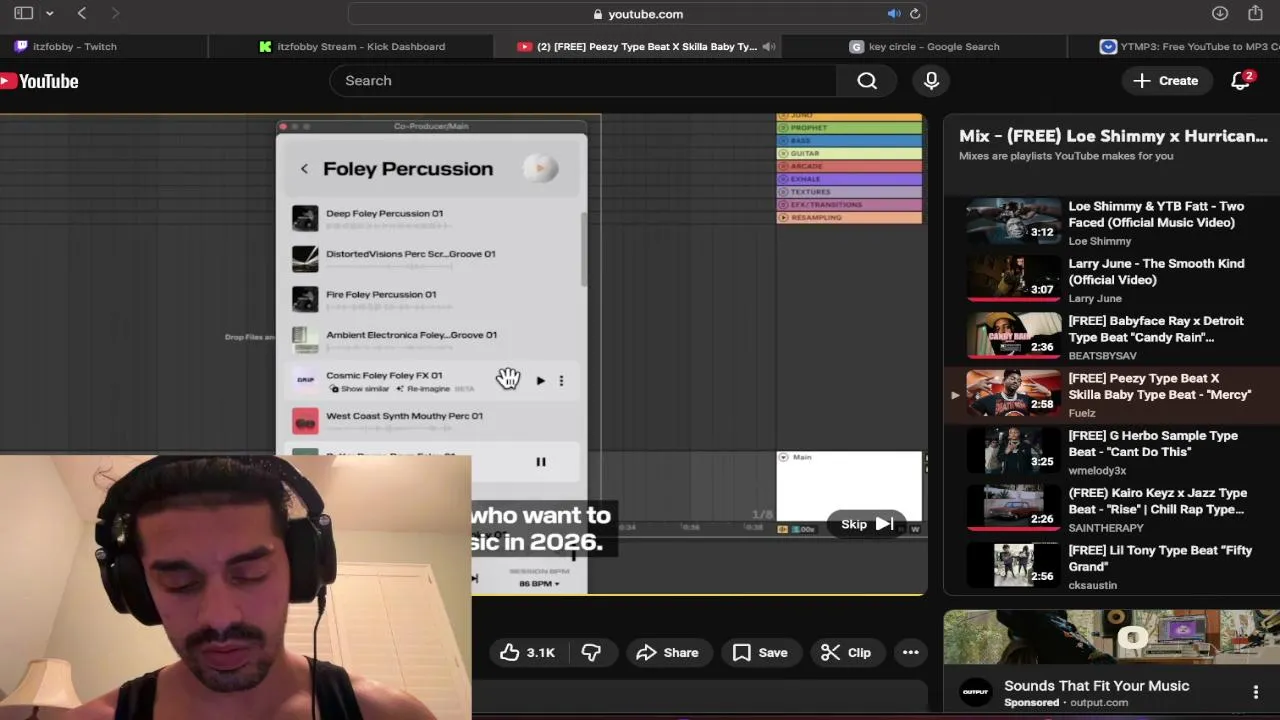1280x720 pixels.
Task: Go back from Foley Percussion list
Action: coord(304,169)
